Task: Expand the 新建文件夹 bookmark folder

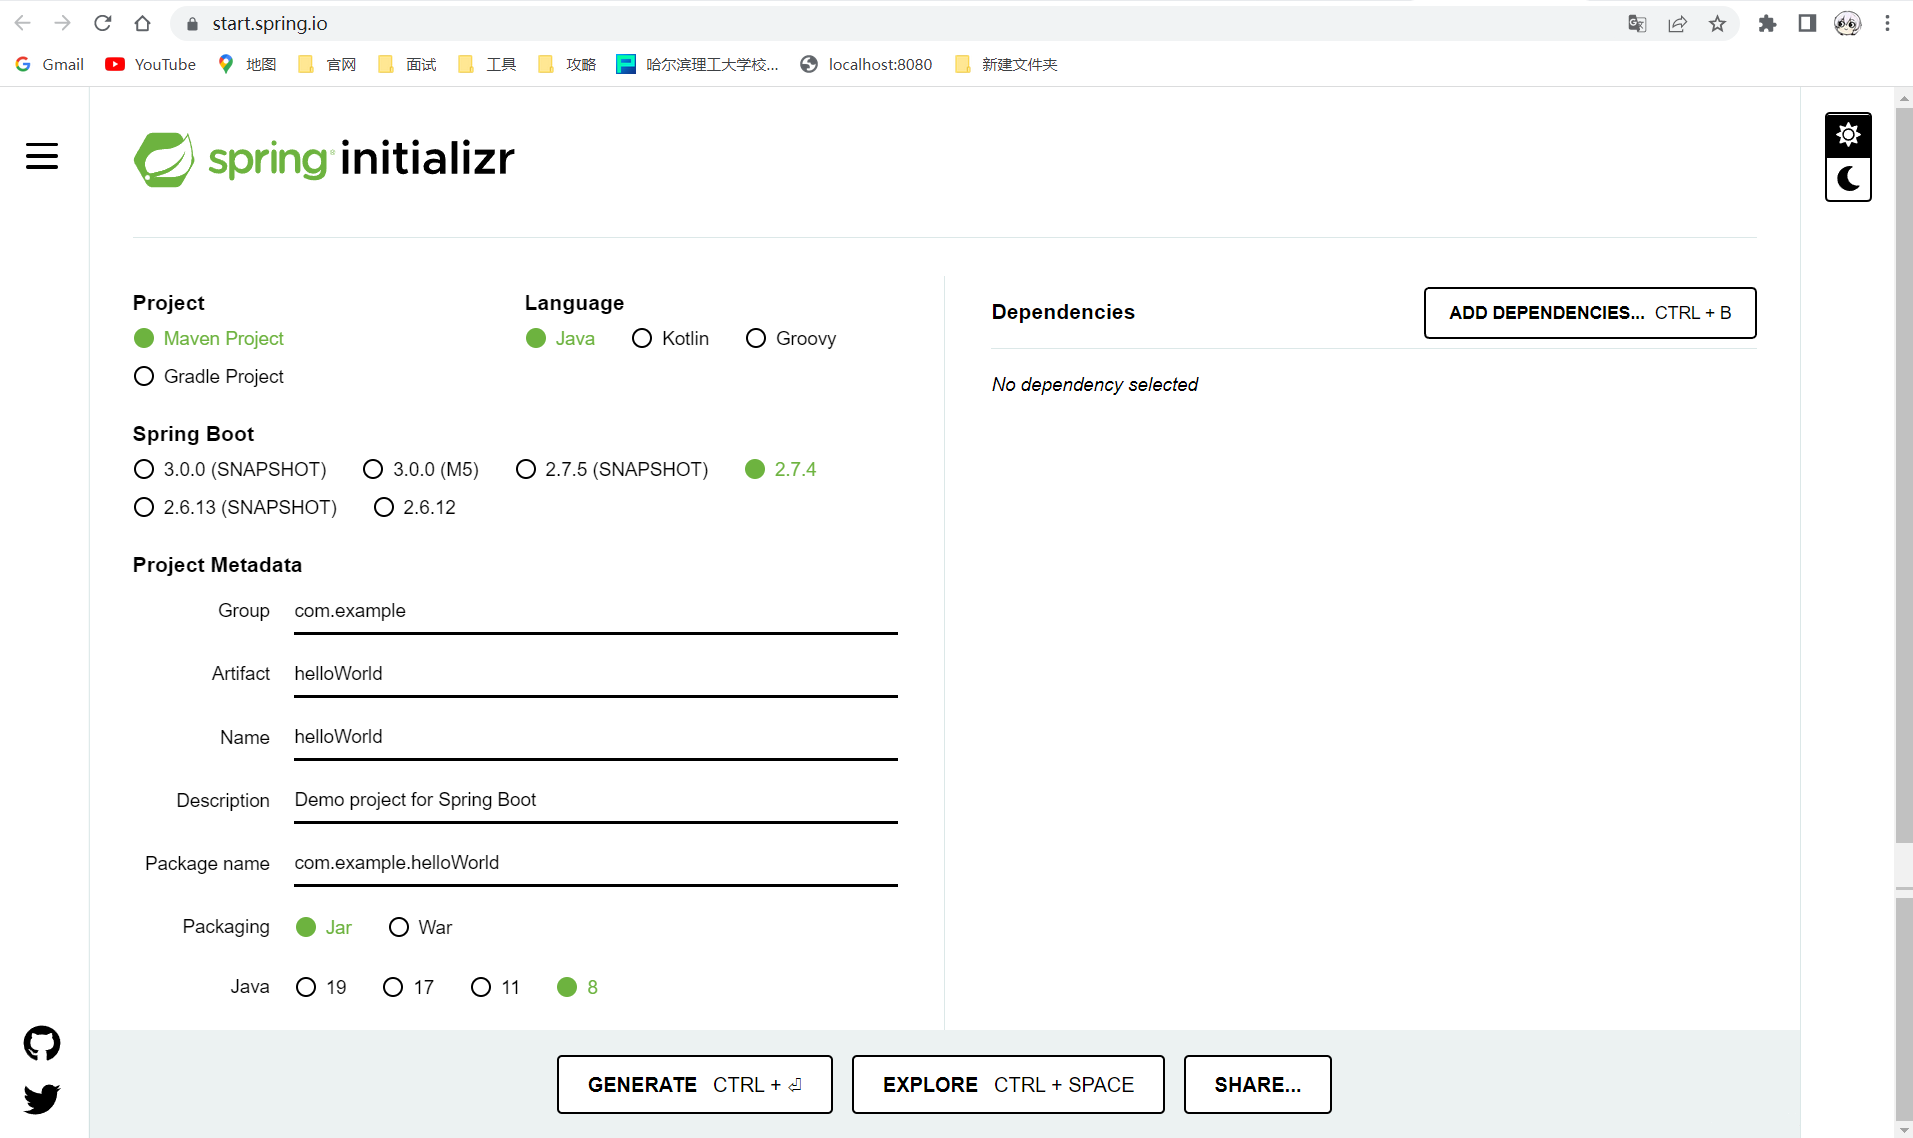Action: click(1006, 64)
